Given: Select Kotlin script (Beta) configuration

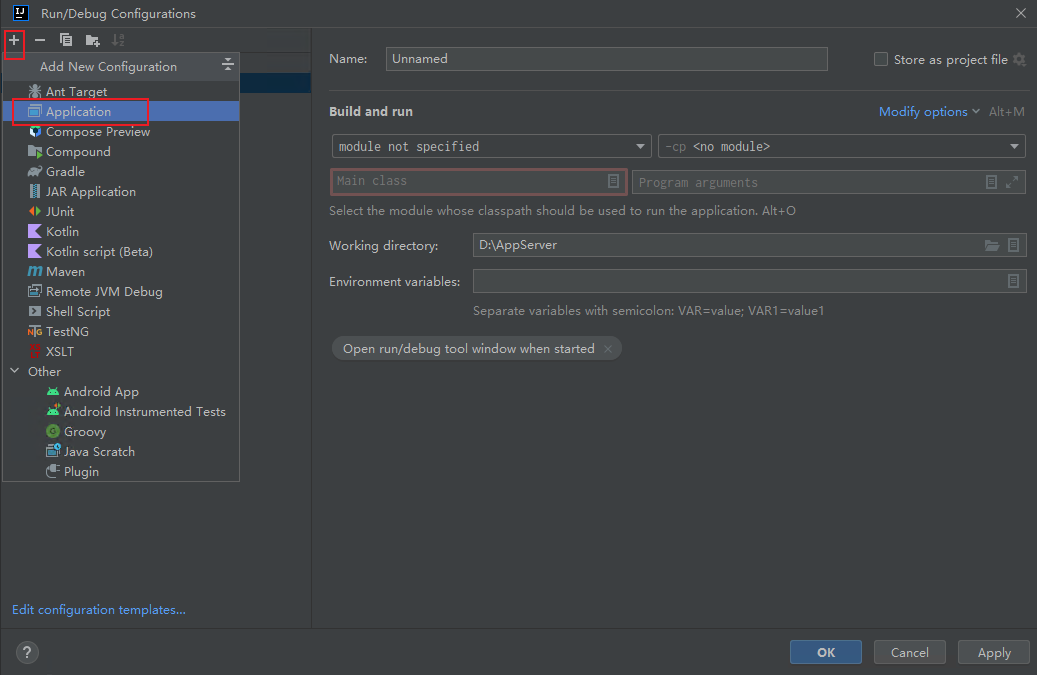Looking at the screenshot, I should pos(121,251).
